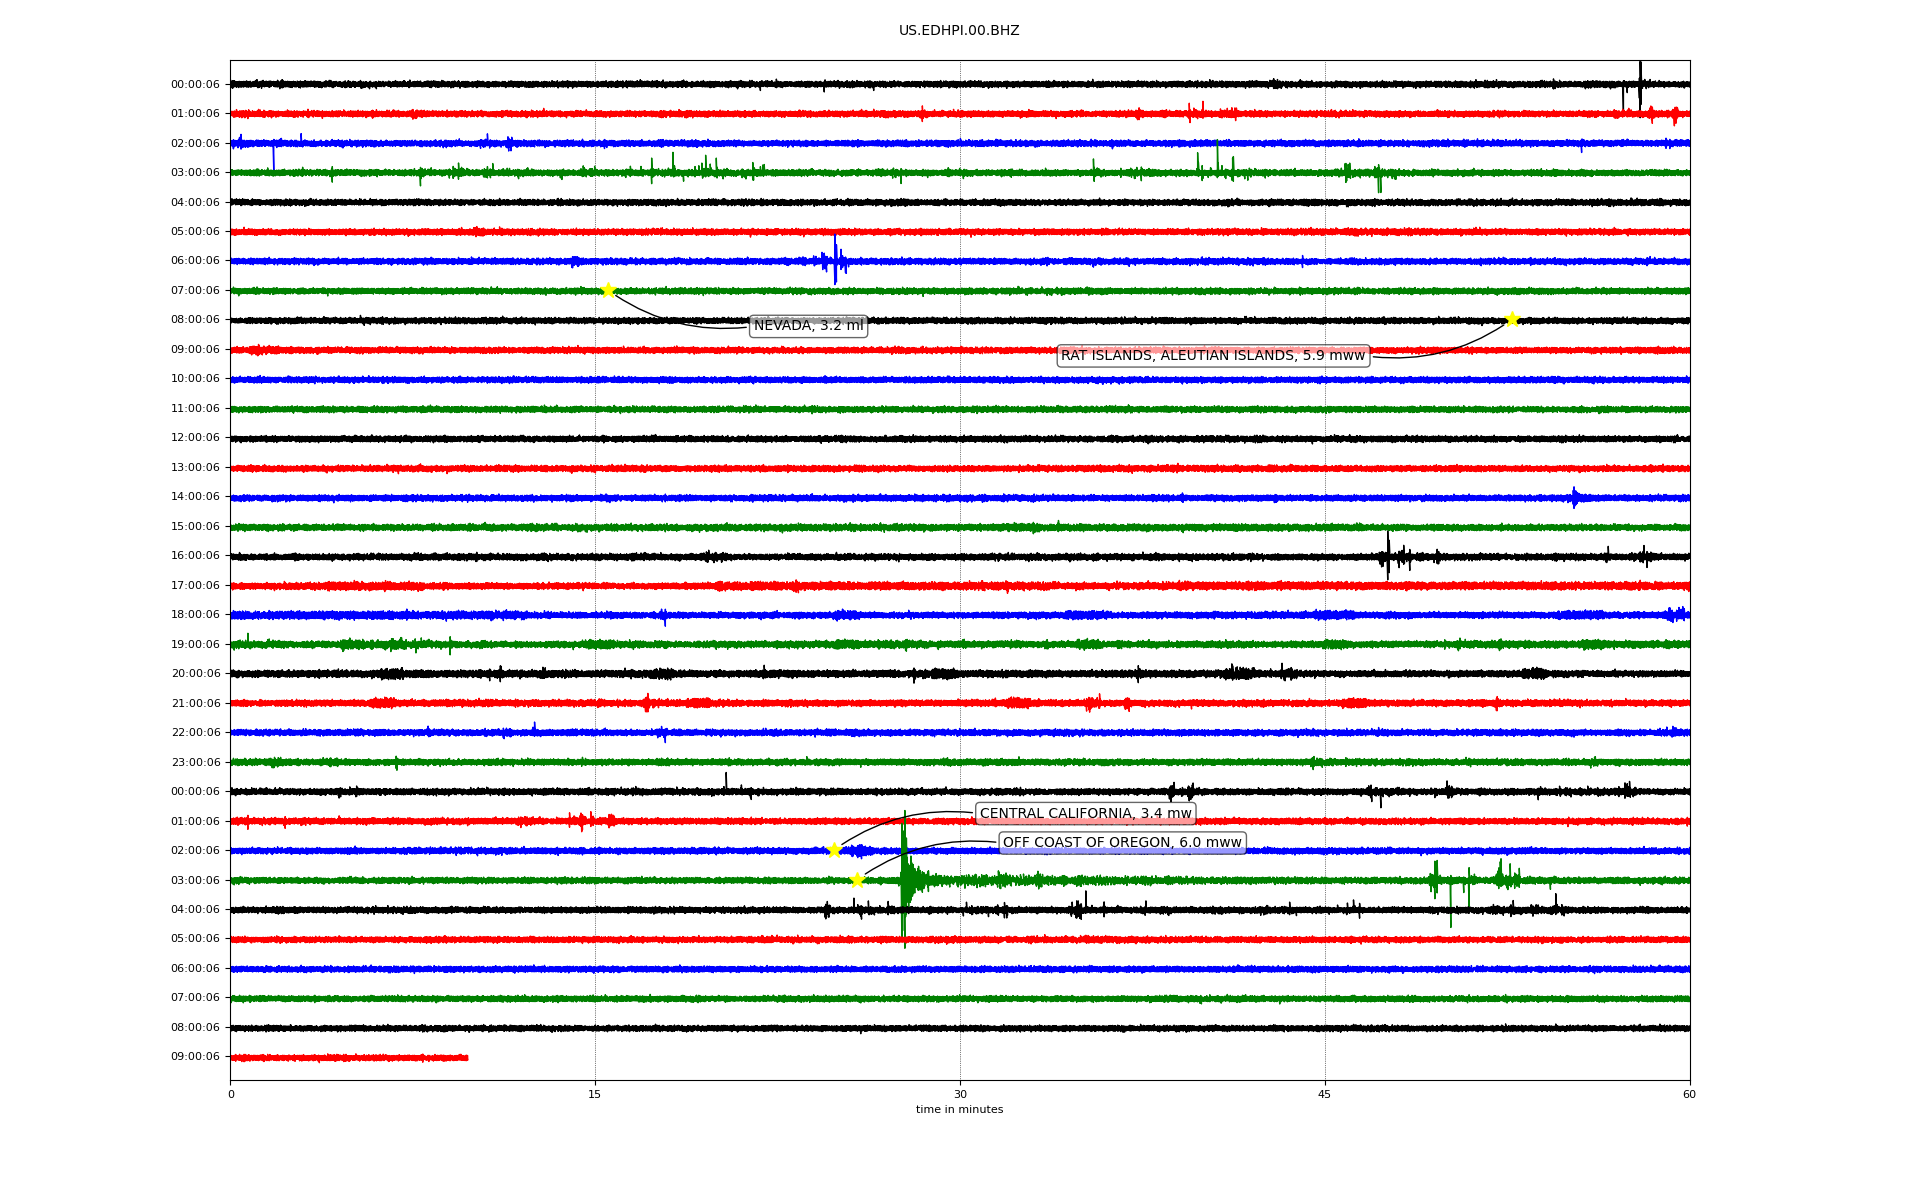Click the last 09:00:06 trace label
This screenshot has height=1200, width=1920.
pyautogui.click(x=195, y=1057)
